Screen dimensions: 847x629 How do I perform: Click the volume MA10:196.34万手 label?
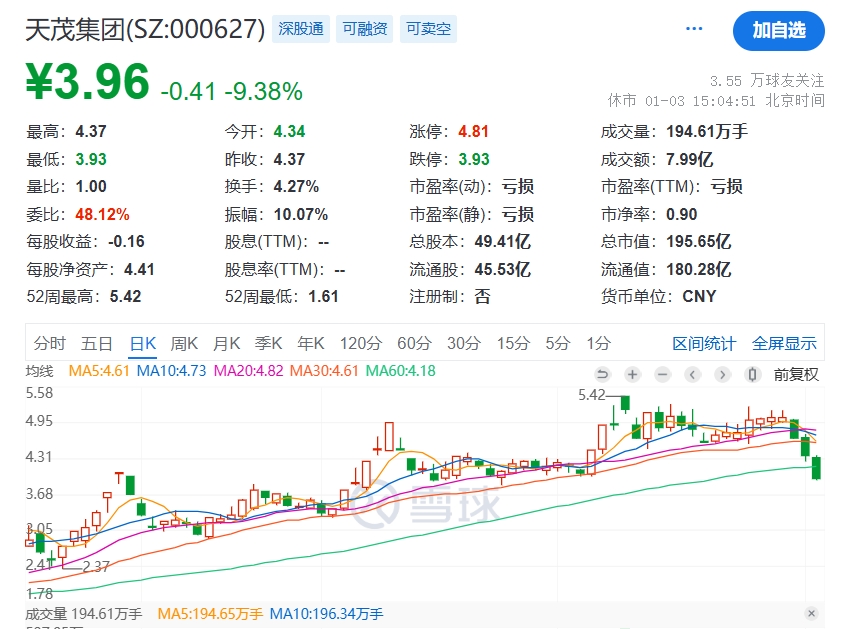coord(326,614)
